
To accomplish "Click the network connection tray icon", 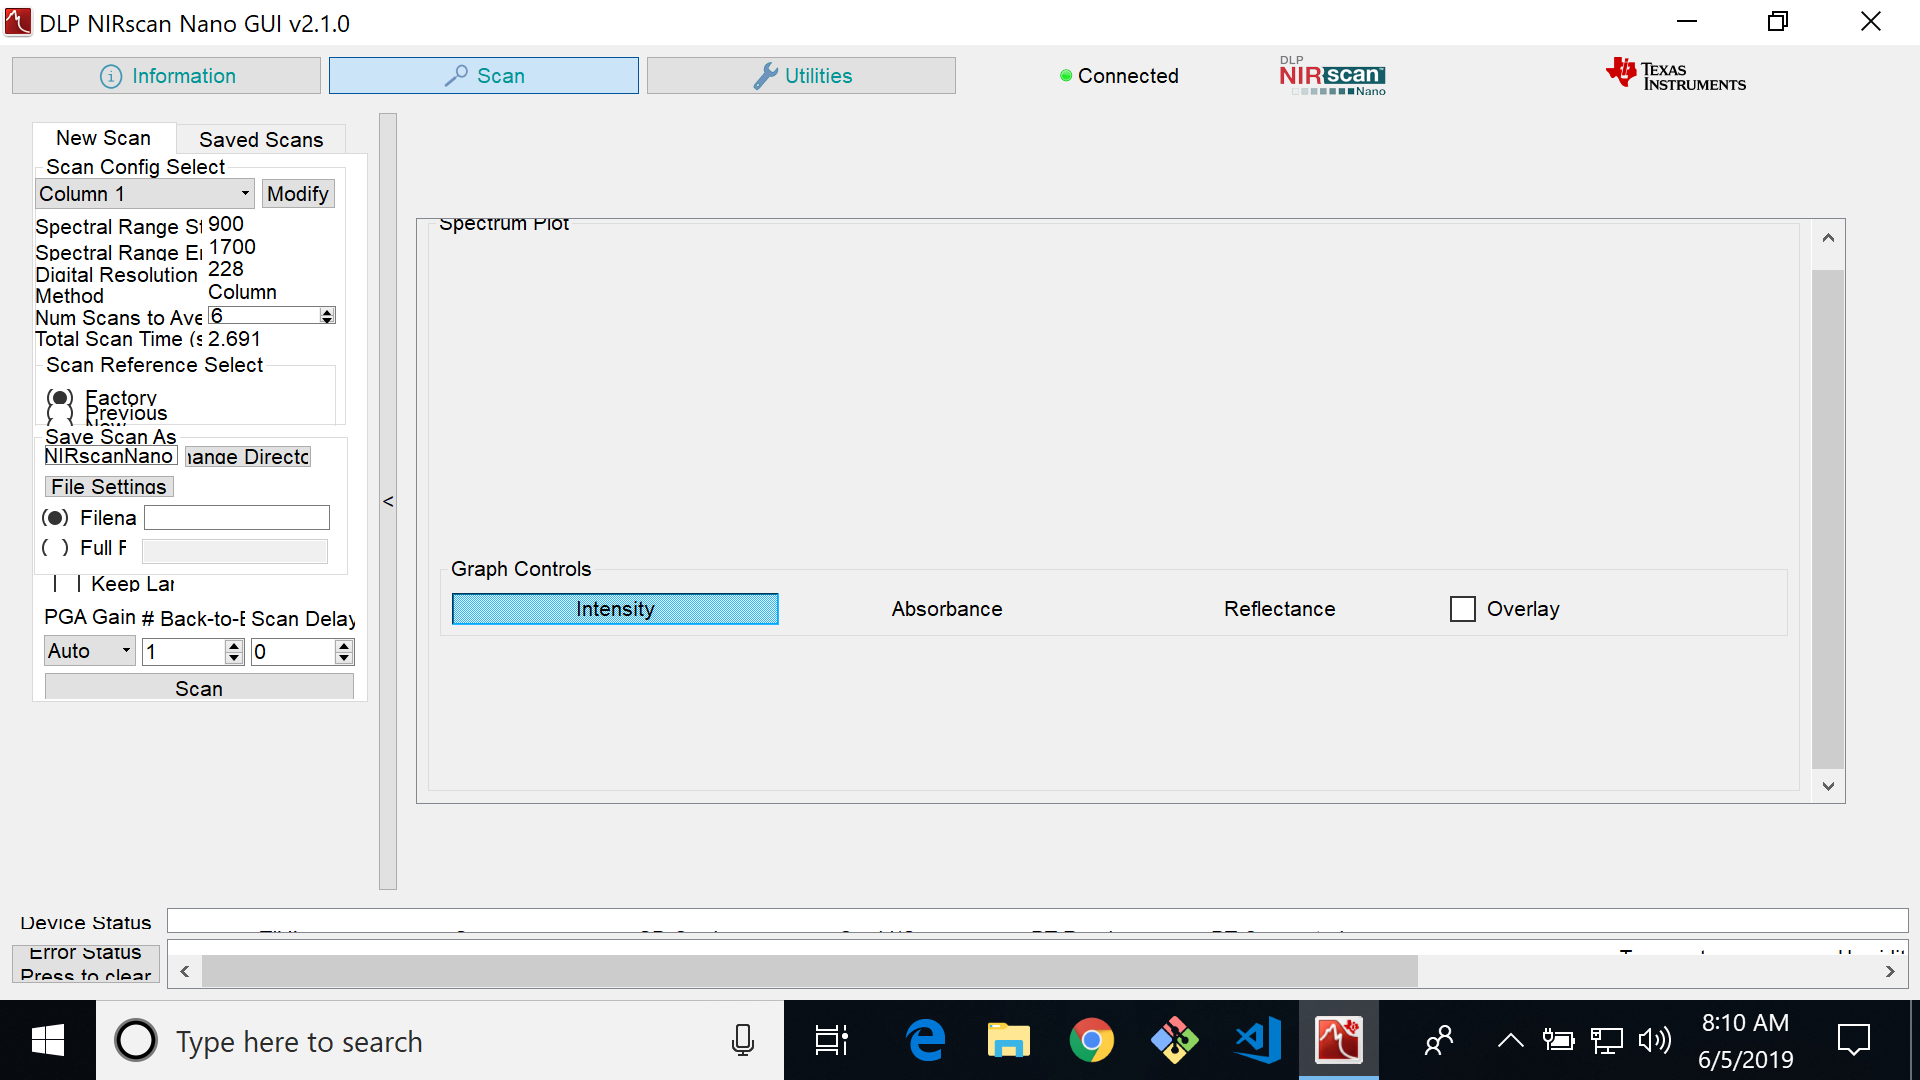I will click(x=1606, y=1041).
